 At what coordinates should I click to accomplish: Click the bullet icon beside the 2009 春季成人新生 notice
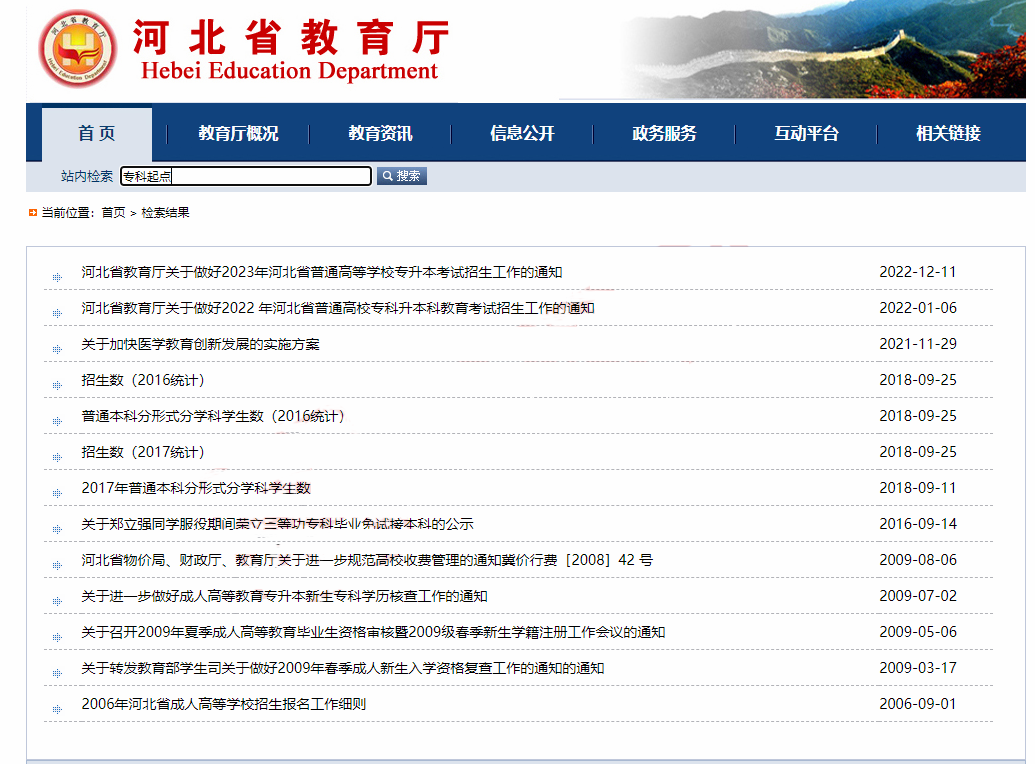(x=59, y=668)
